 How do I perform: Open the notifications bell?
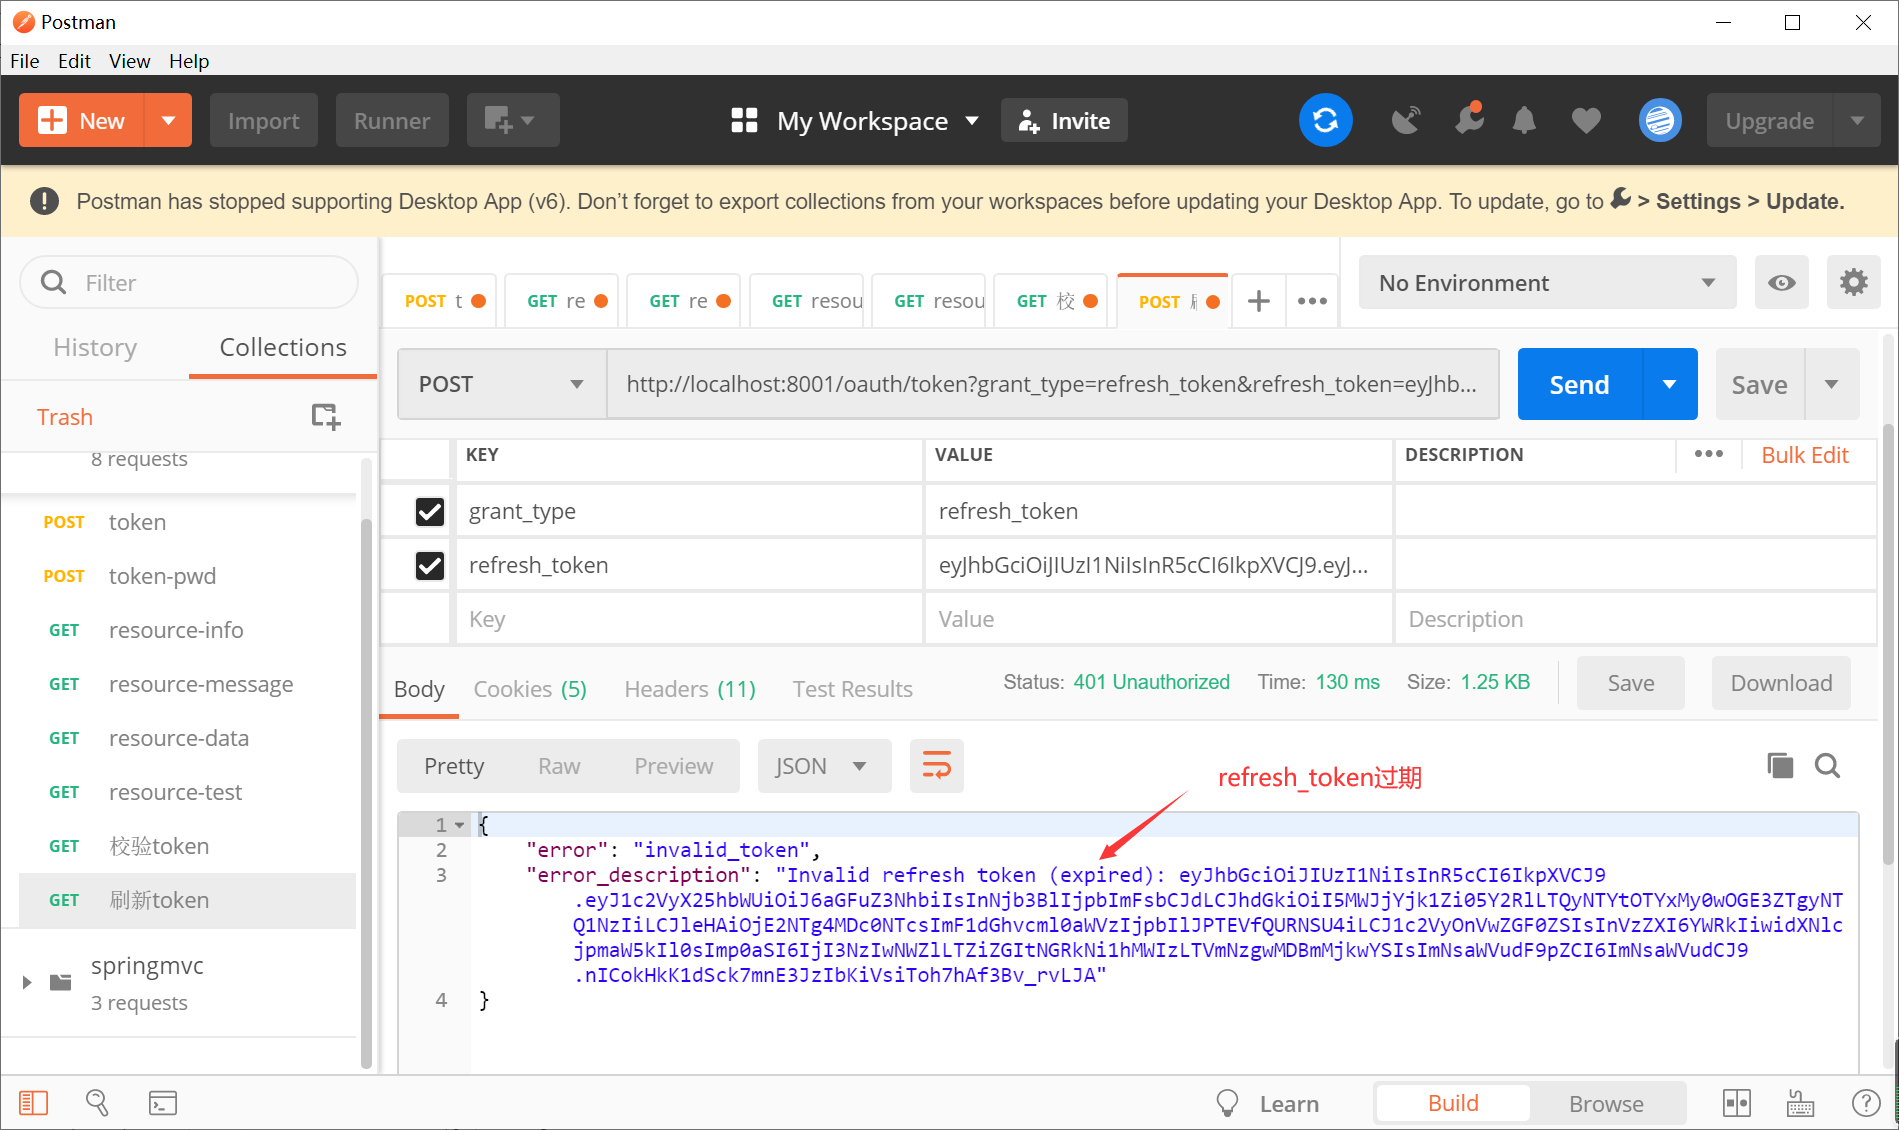coord(1524,121)
